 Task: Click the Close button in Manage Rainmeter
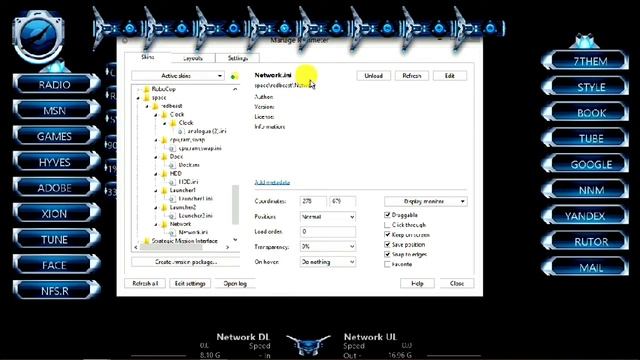click(457, 283)
